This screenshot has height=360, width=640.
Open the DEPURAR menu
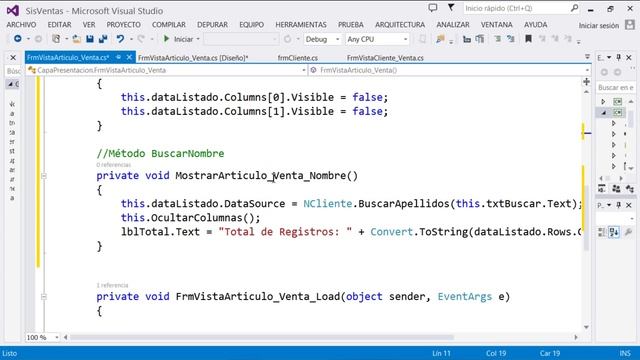pos(212,25)
